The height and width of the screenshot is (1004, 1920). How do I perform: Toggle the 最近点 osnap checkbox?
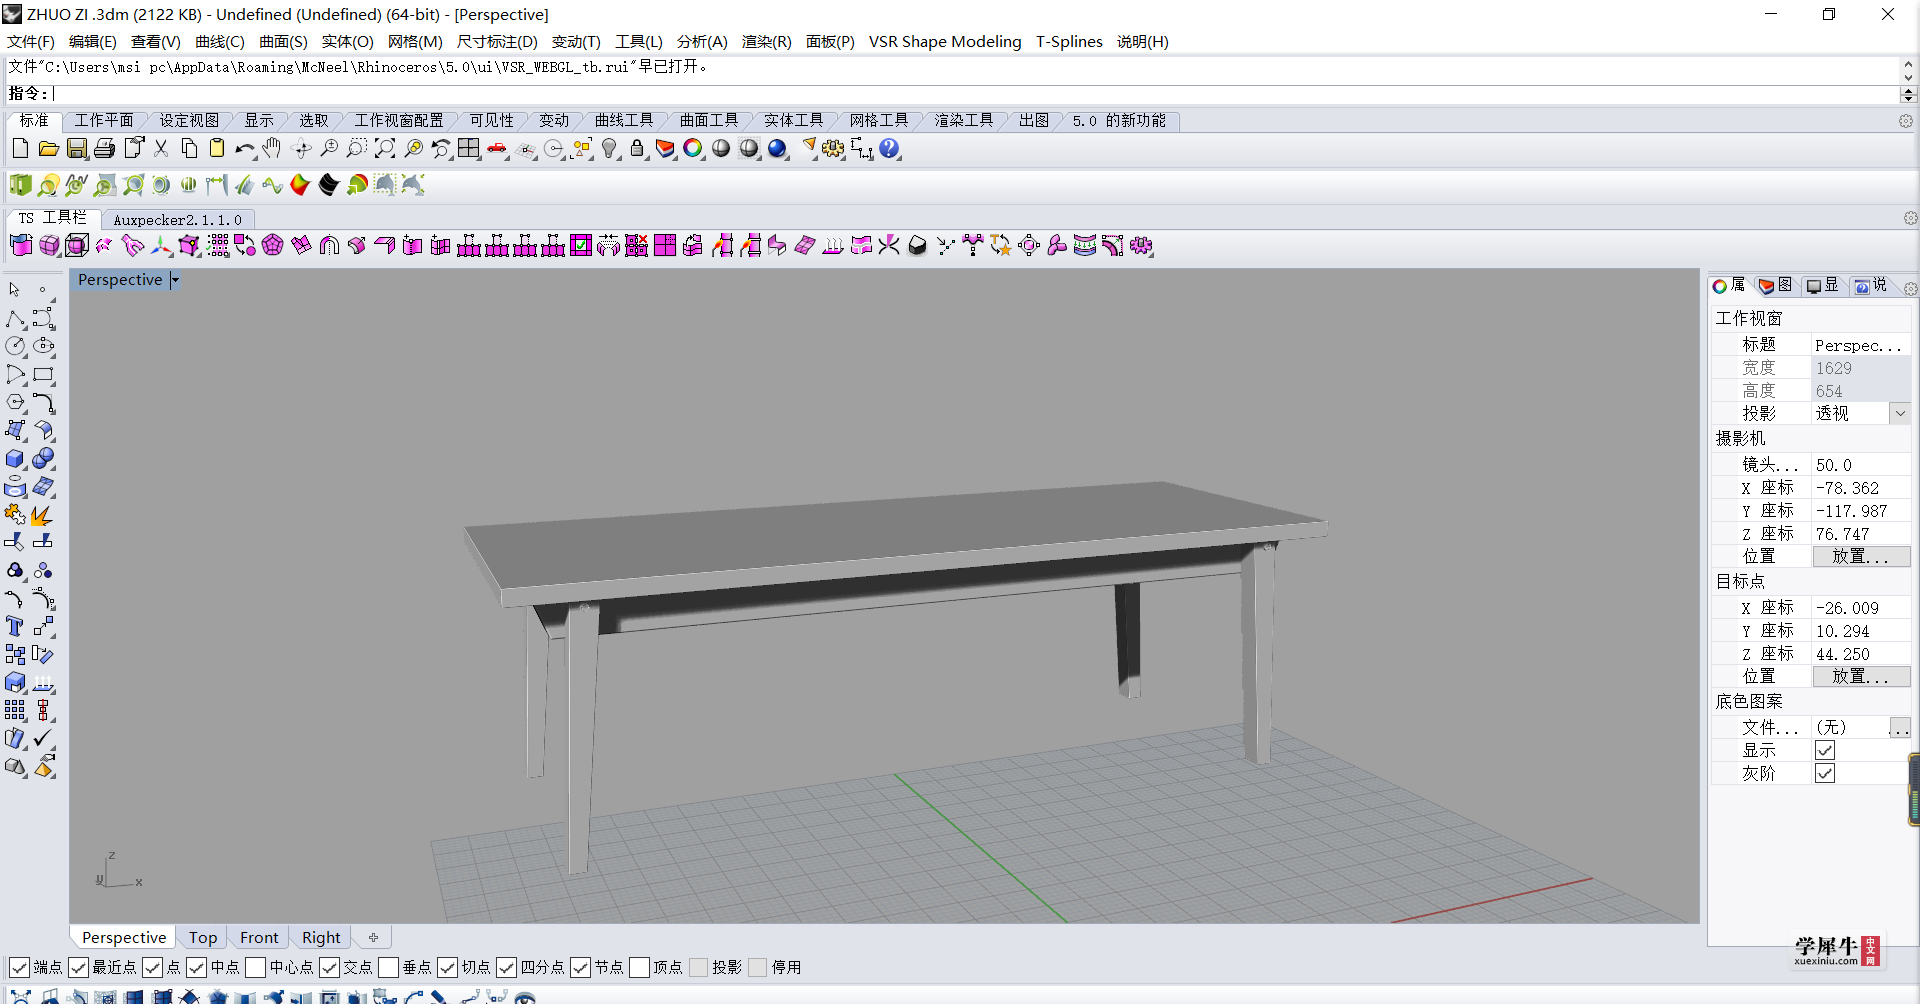[79, 968]
